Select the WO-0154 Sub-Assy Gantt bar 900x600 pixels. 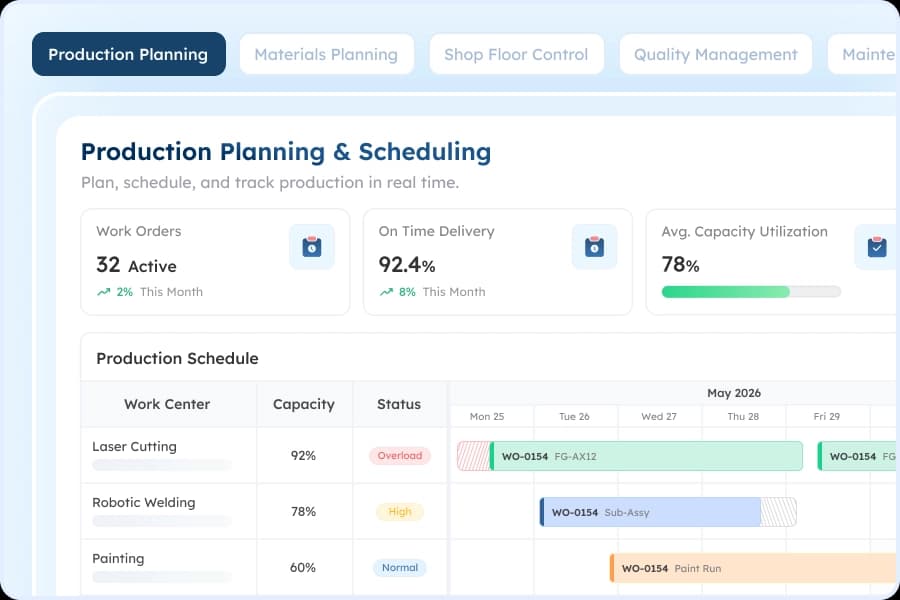(650, 512)
